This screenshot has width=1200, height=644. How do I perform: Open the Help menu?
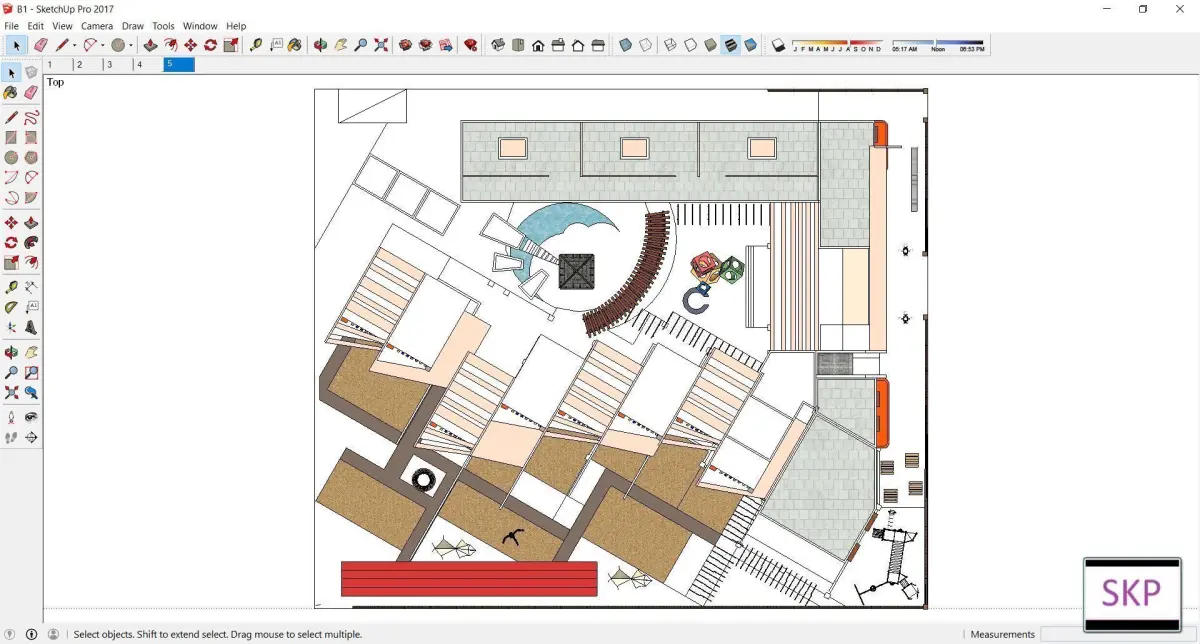(236, 26)
